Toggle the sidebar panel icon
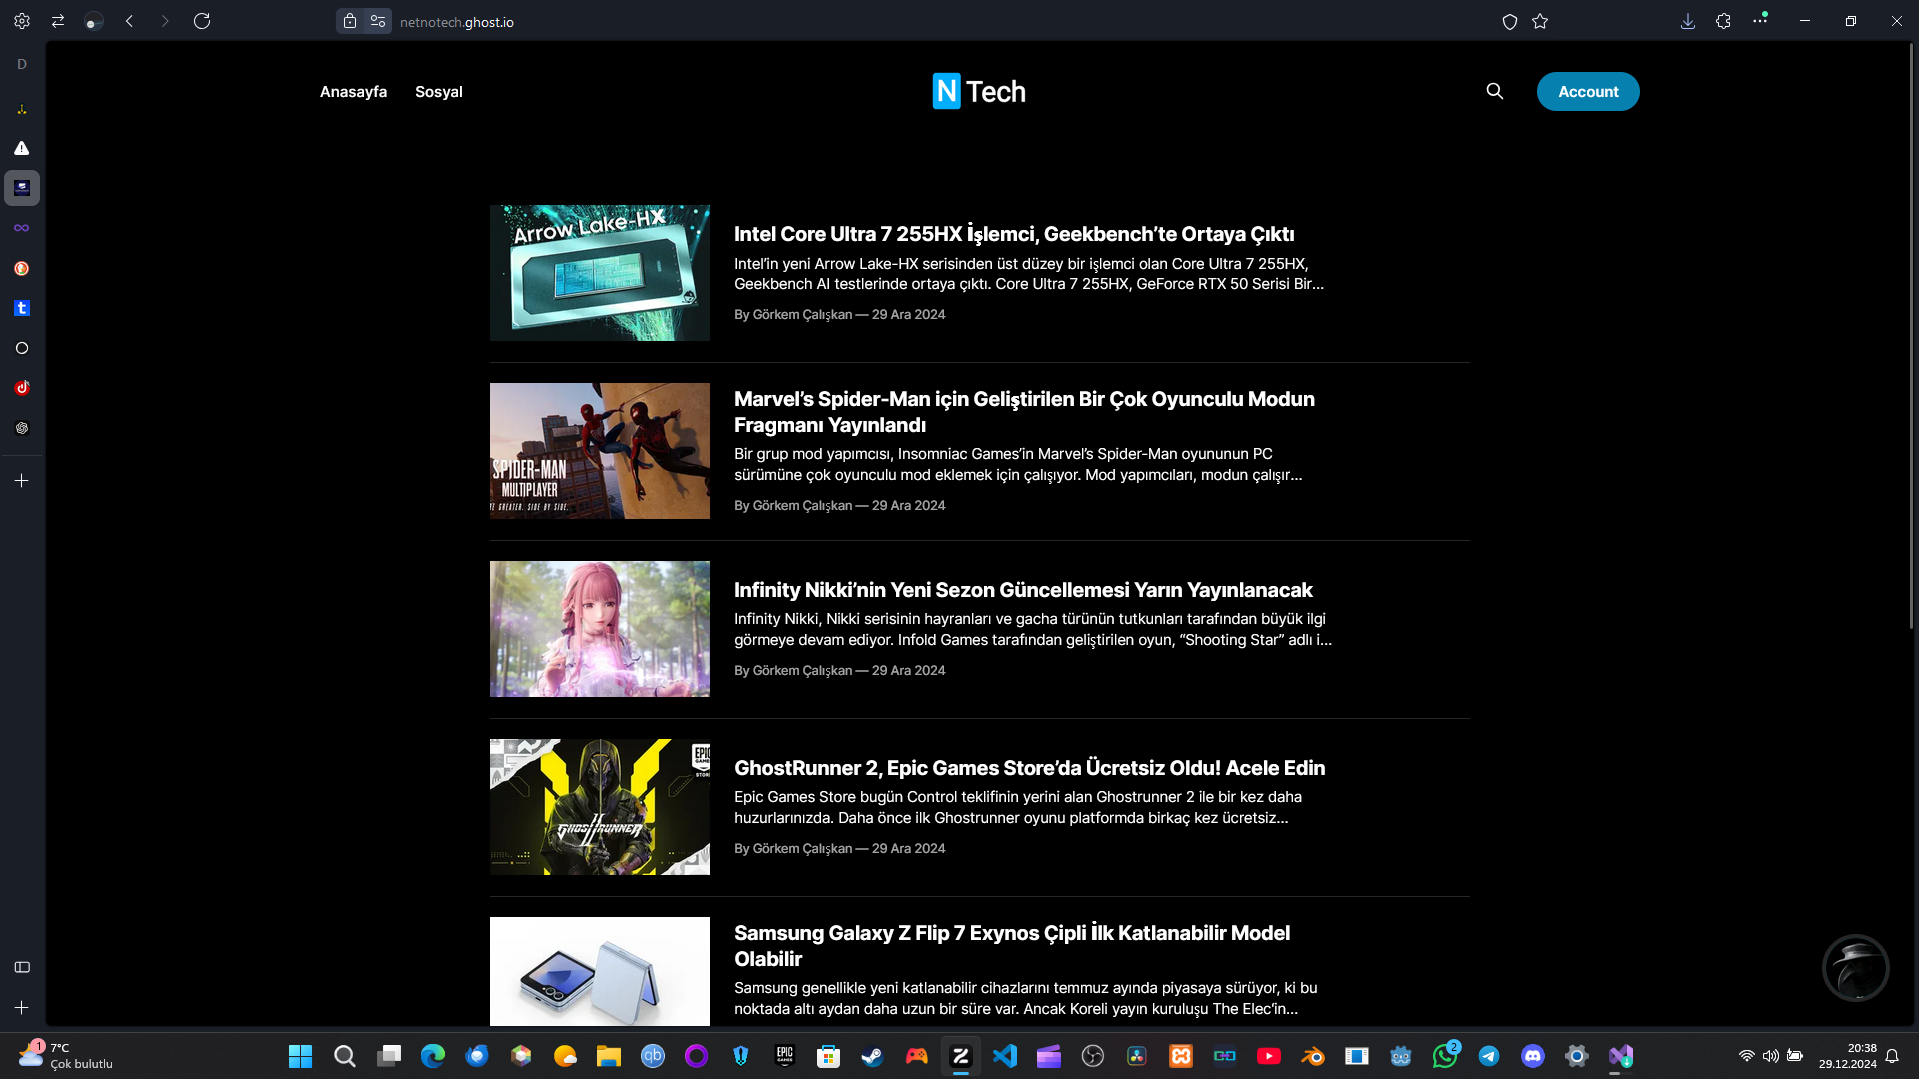The height and width of the screenshot is (1079, 1919). pos(22,967)
